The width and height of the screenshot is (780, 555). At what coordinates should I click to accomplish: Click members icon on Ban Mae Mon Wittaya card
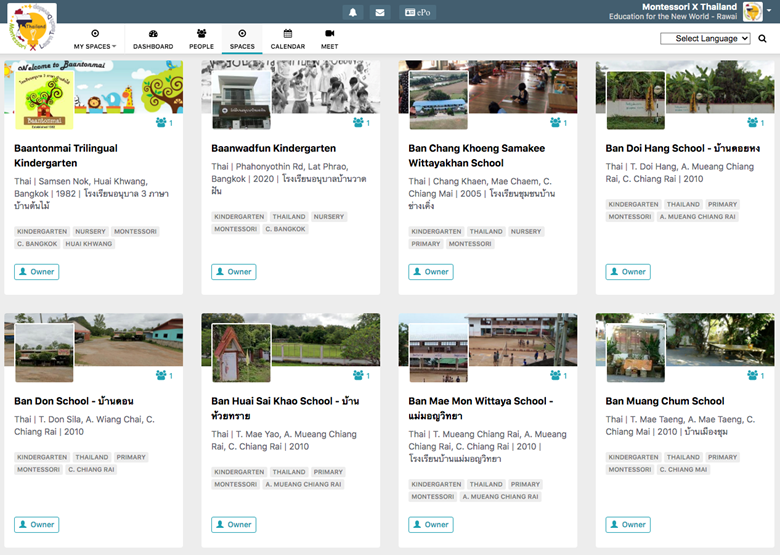tap(558, 375)
